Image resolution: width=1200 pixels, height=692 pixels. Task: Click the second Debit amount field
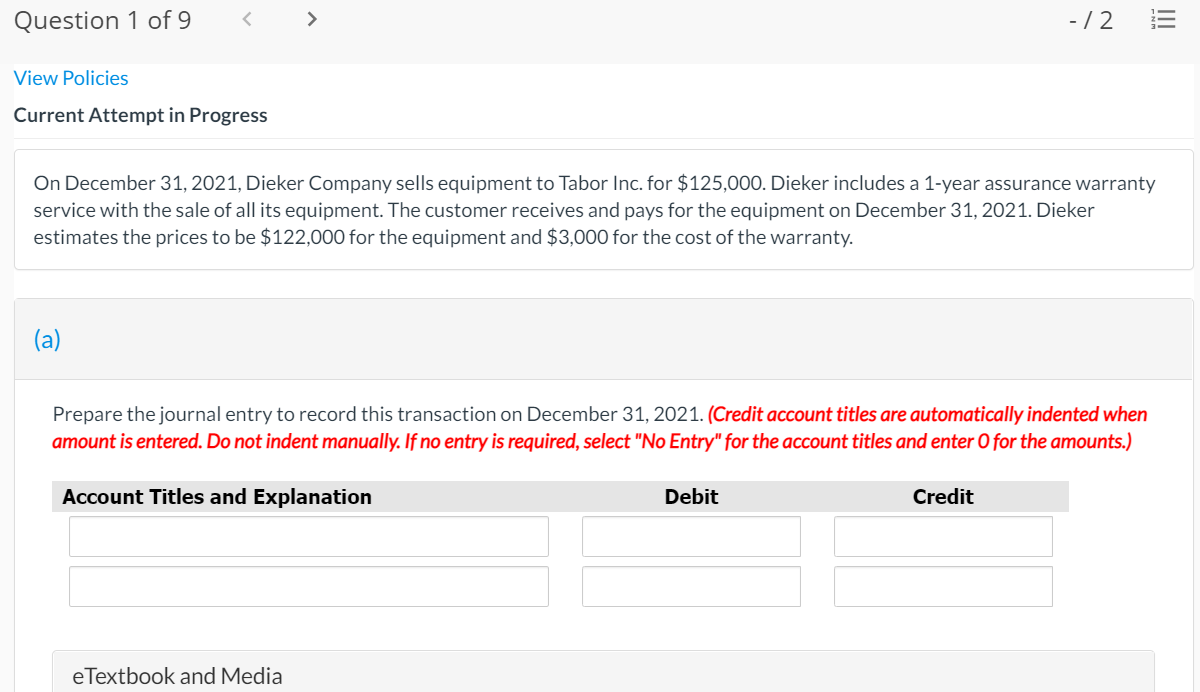(x=691, y=586)
